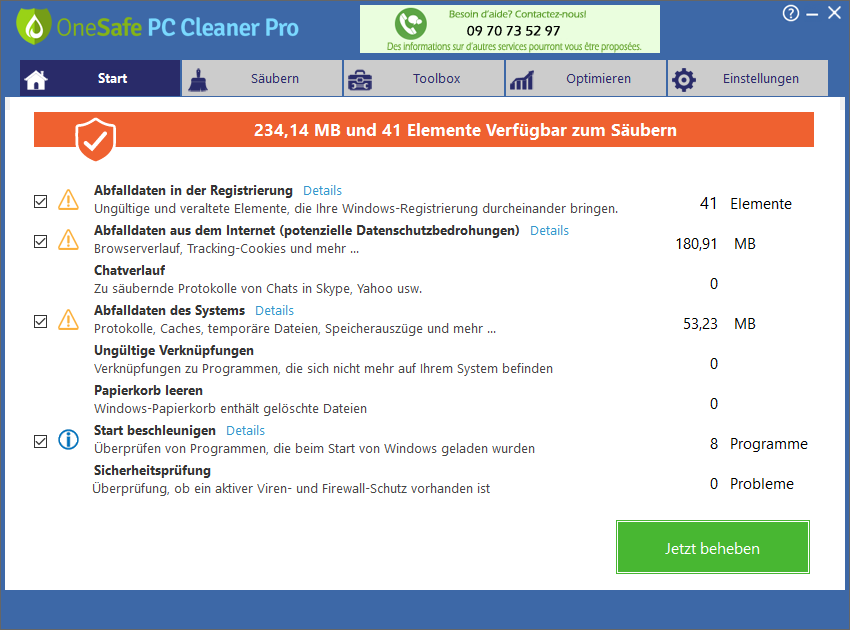Open the Einstellungen gear icon

coord(684,77)
